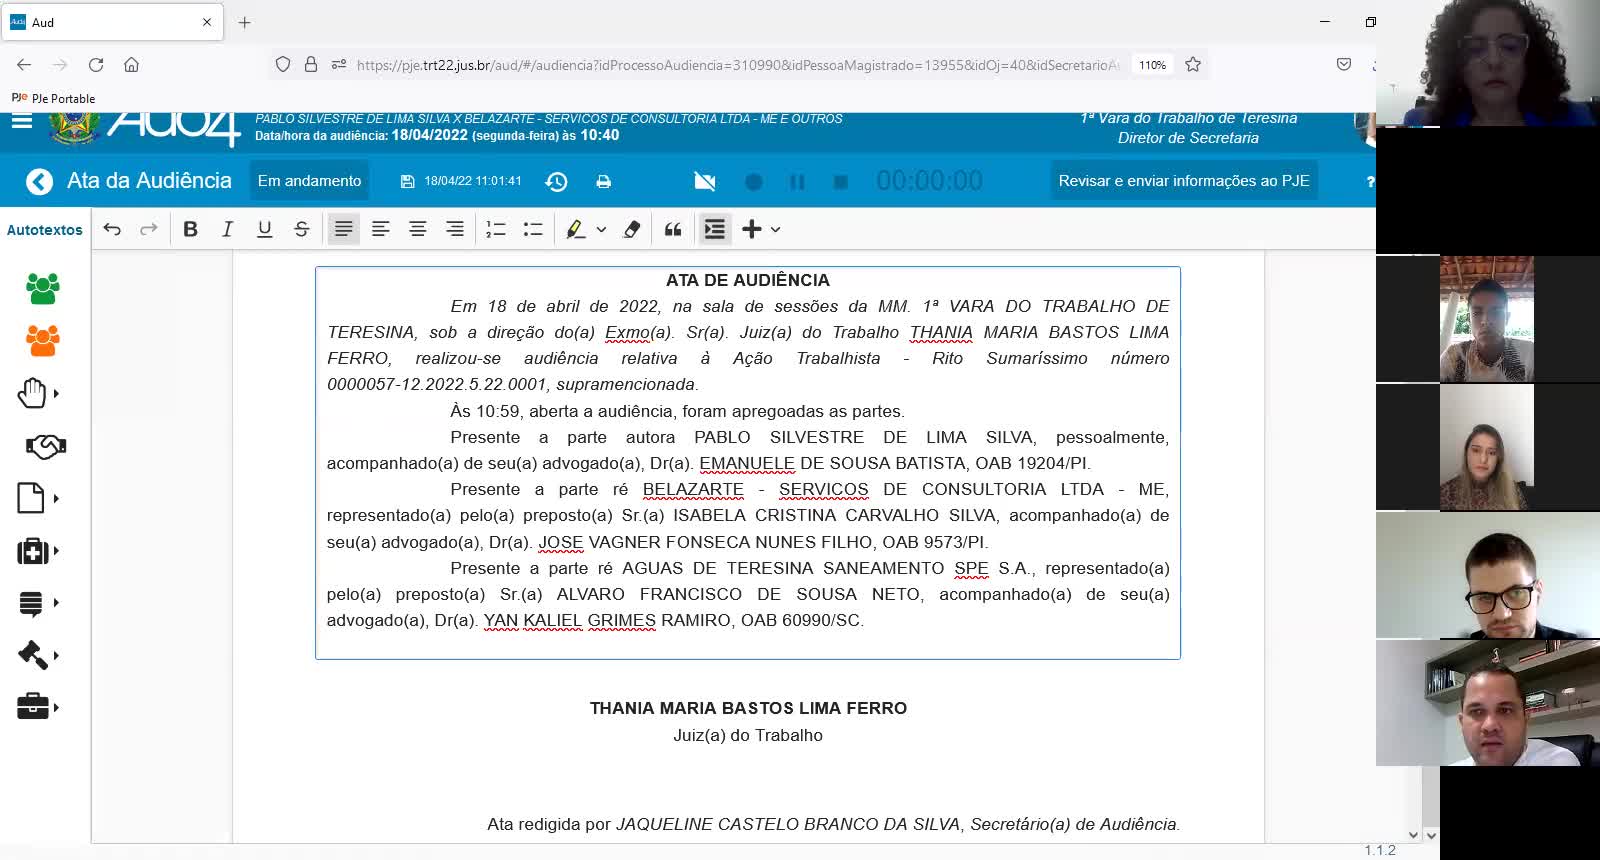Go to the browser home page
This screenshot has height=860, width=1600.
[x=131, y=65]
